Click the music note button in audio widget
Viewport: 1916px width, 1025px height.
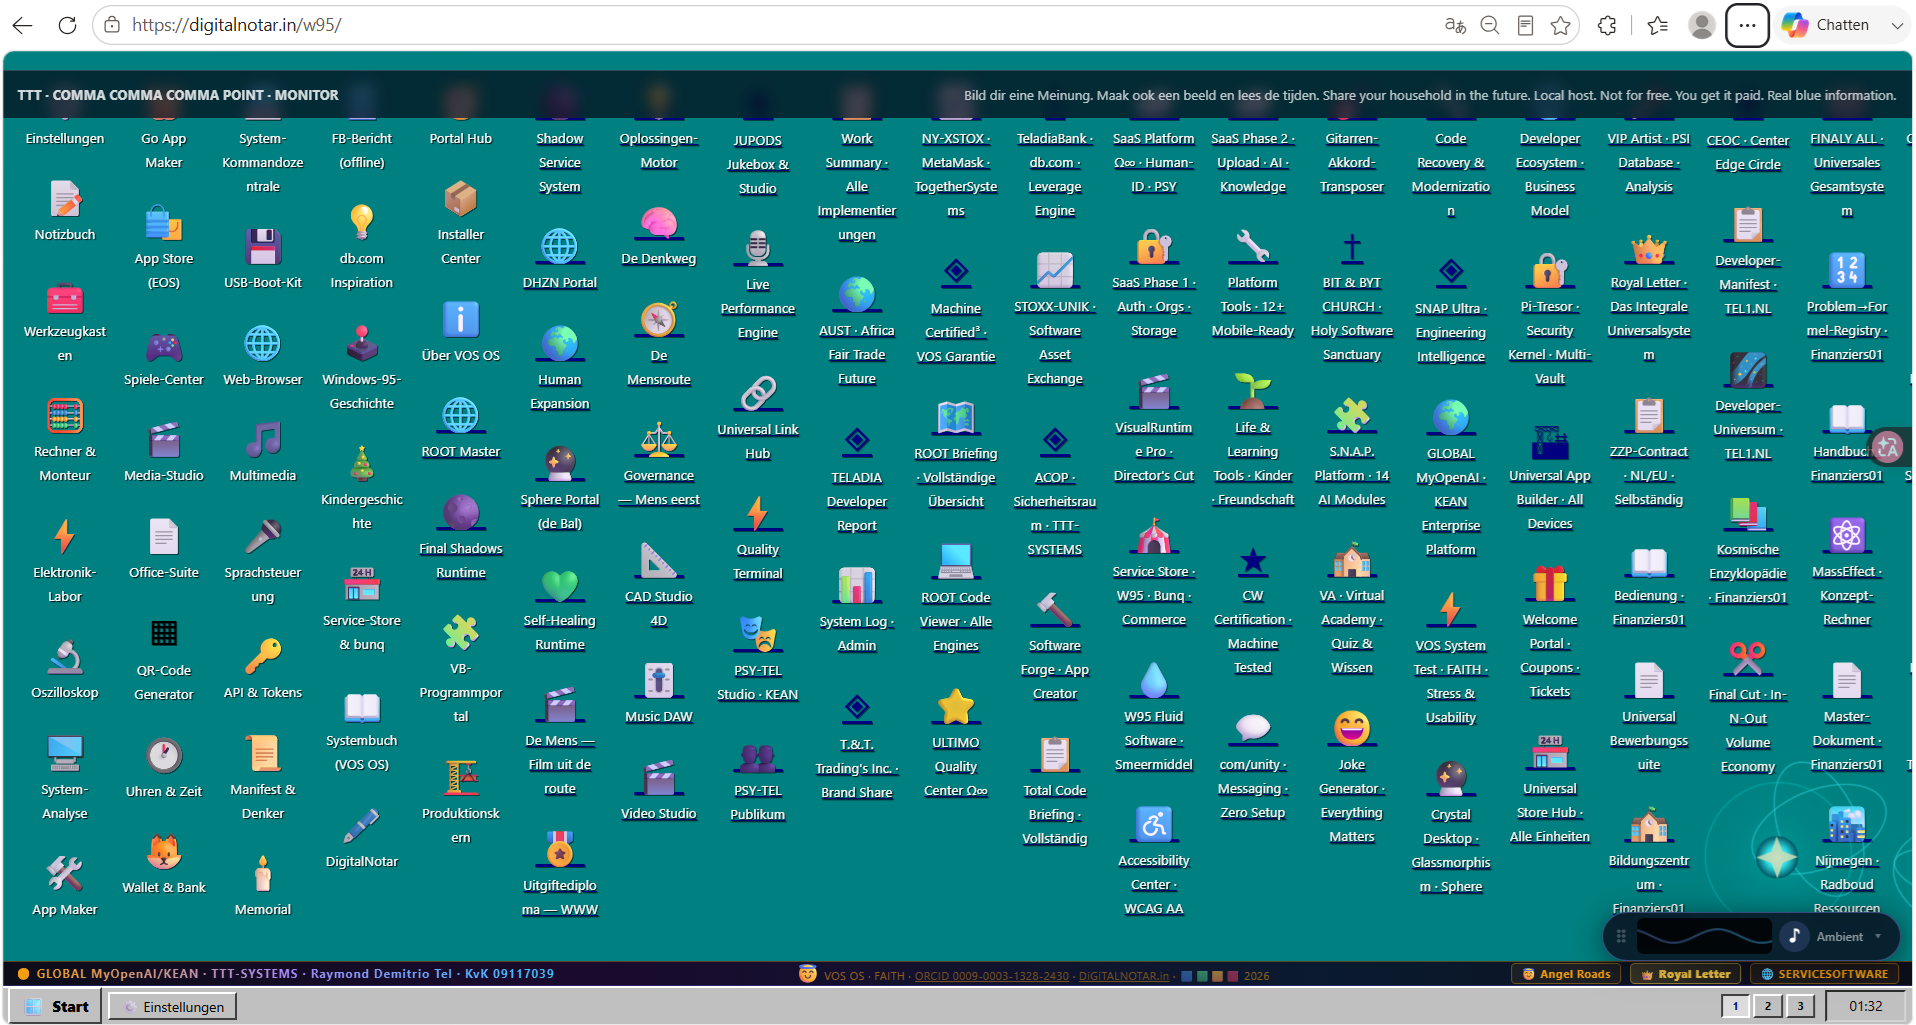(1794, 936)
